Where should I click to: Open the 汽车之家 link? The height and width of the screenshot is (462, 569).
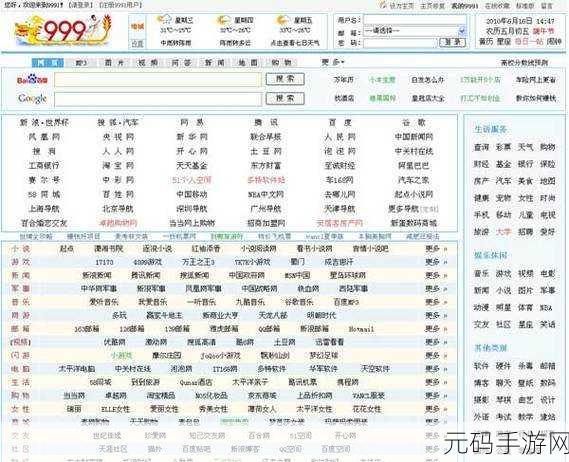pos(414,180)
